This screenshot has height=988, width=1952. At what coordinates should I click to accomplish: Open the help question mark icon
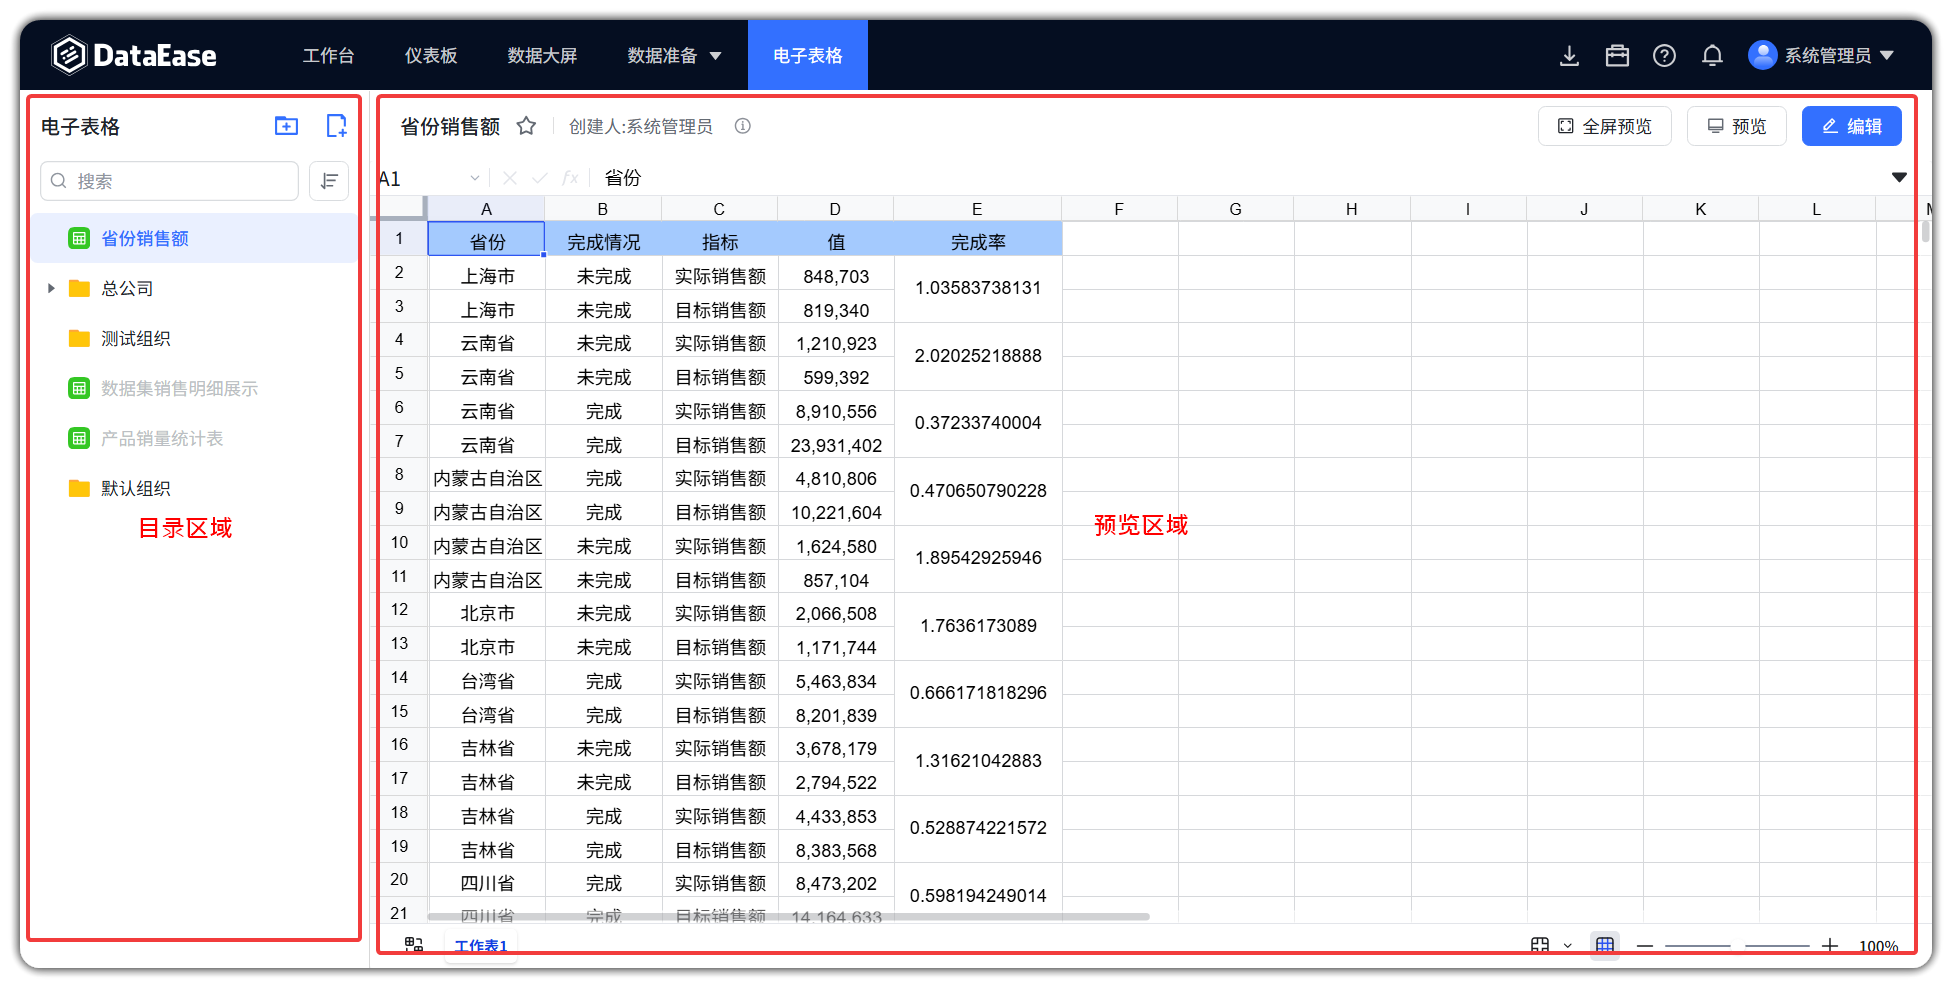[1664, 56]
